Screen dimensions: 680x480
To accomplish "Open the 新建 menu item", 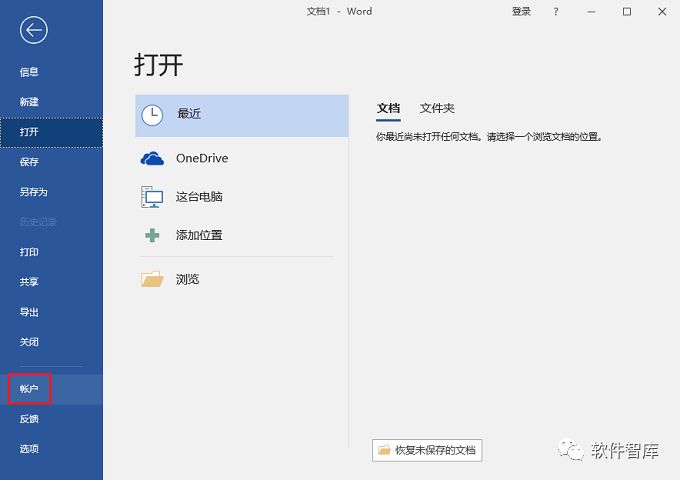I will [51, 102].
